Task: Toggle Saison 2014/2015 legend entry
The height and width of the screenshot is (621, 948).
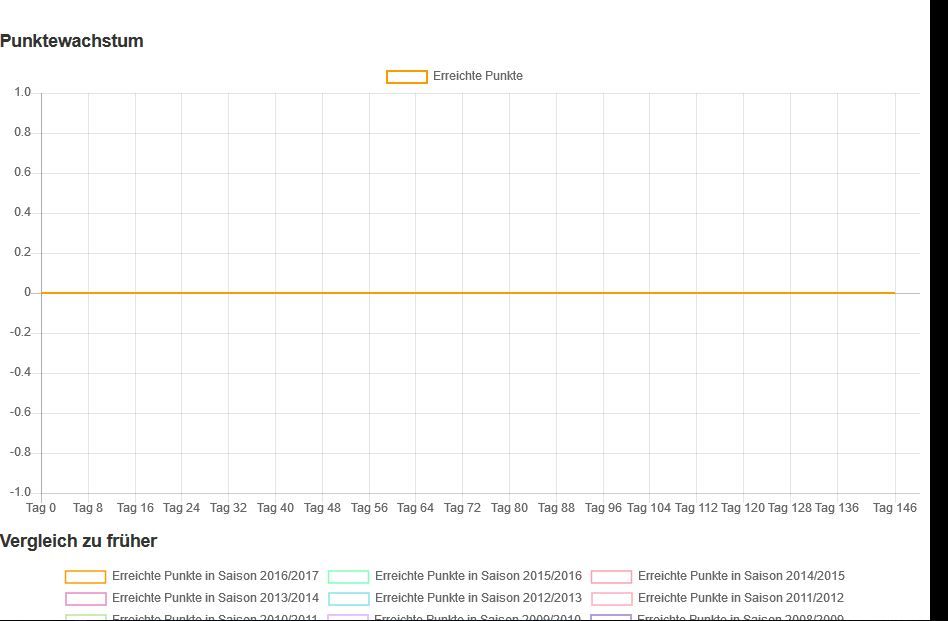Action: (740, 576)
